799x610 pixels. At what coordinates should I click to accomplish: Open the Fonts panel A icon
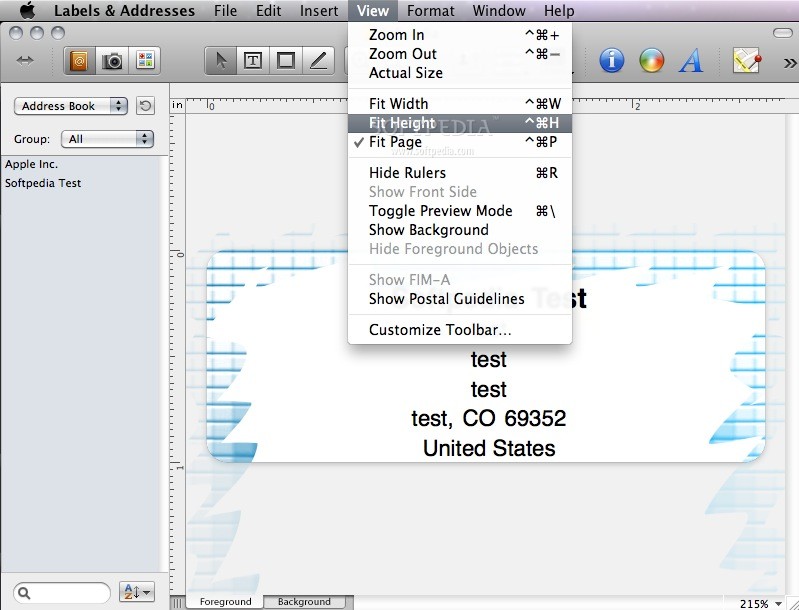691,61
